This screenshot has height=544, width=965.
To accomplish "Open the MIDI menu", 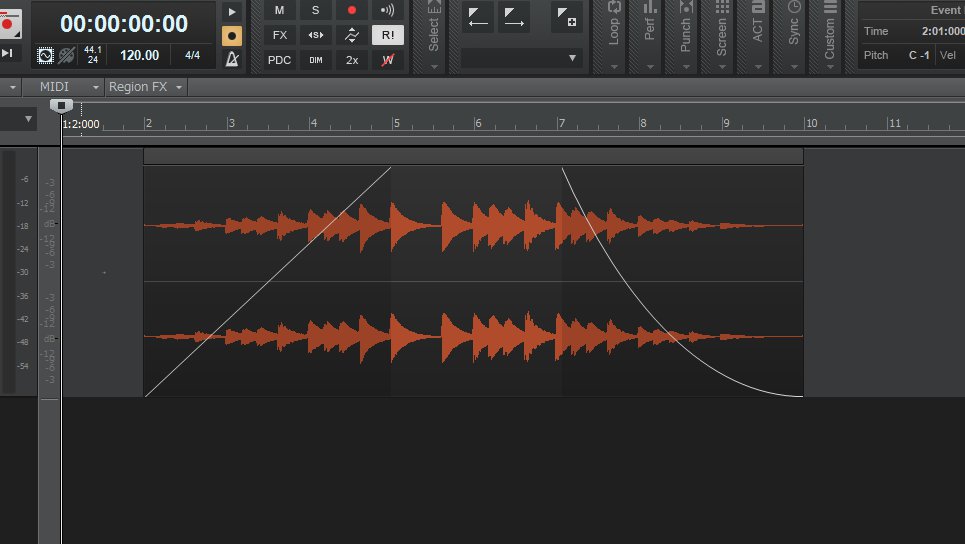I will pyautogui.click(x=70, y=87).
